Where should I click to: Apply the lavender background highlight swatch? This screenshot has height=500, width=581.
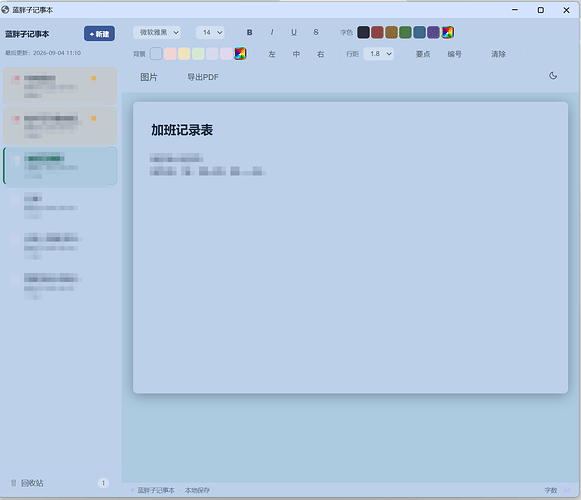(x=226, y=54)
